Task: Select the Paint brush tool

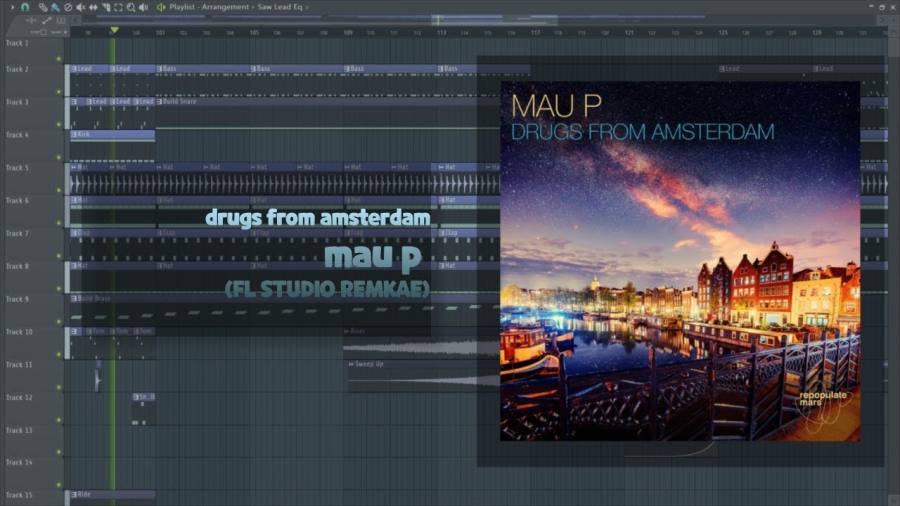Action: (x=55, y=7)
